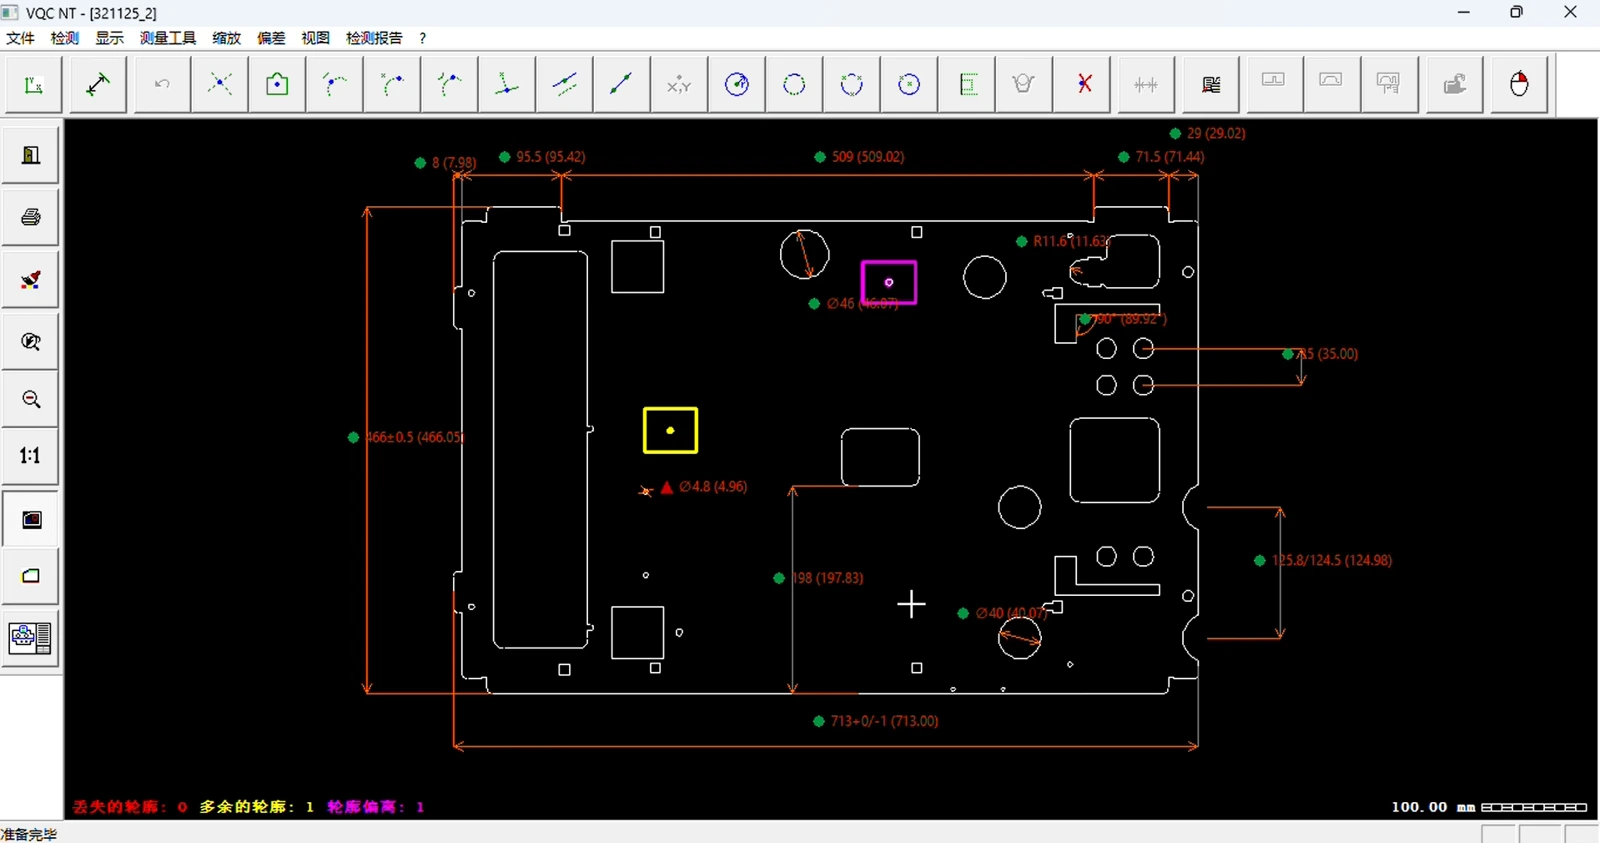Viewport: 1600px width, 843px height.
Task: Open the 缩放 menu
Action: pyautogui.click(x=227, y=38)
